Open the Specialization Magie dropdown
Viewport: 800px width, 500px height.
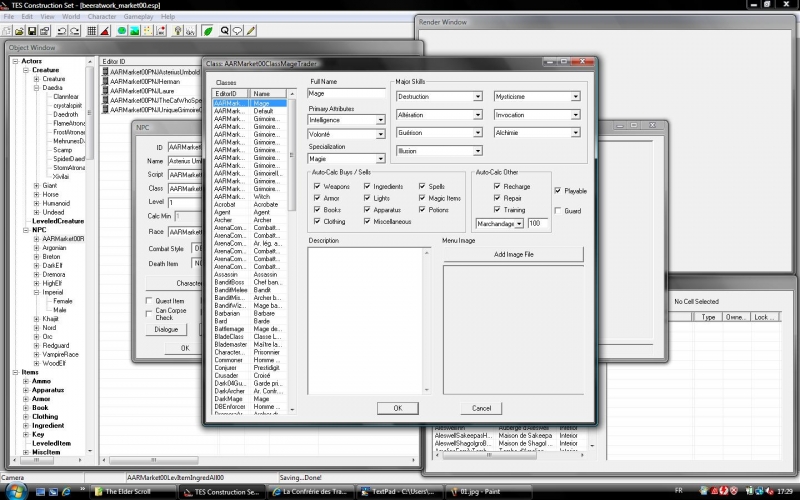tap(380, 160)
